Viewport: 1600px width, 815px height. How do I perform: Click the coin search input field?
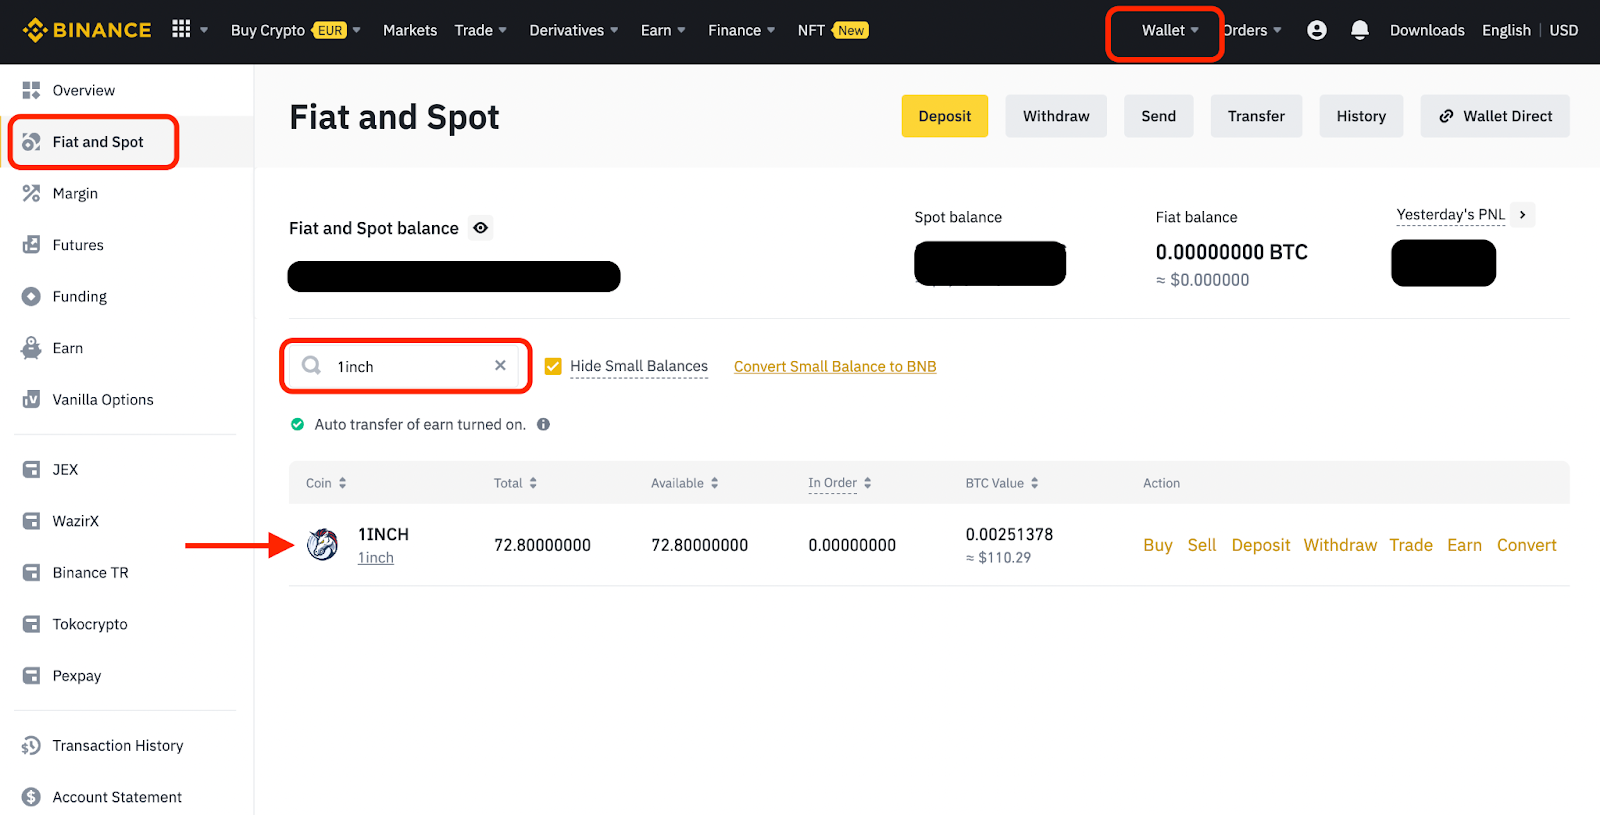[406, 366]
